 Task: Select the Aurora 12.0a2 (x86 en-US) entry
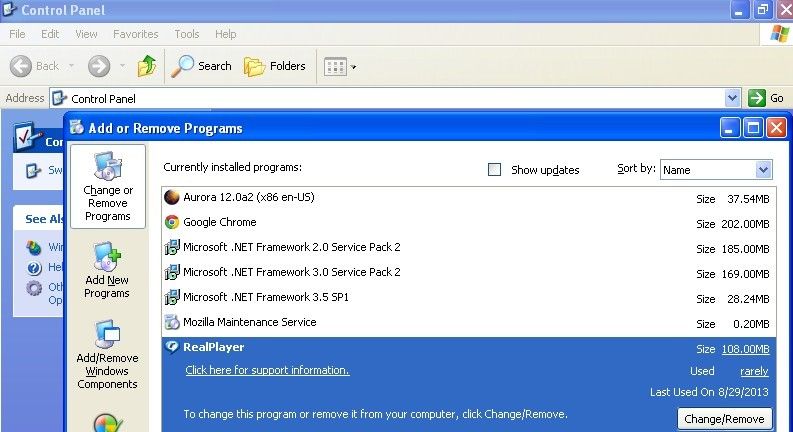coord(249,197)
